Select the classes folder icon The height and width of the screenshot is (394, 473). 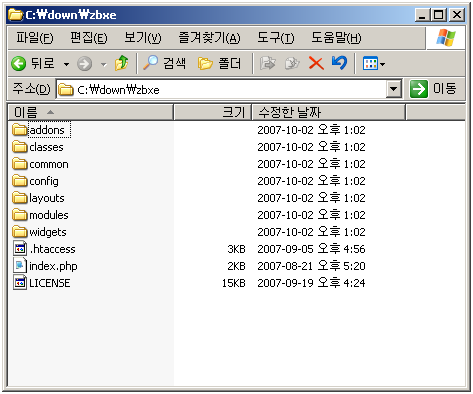(x=20, y=146)
